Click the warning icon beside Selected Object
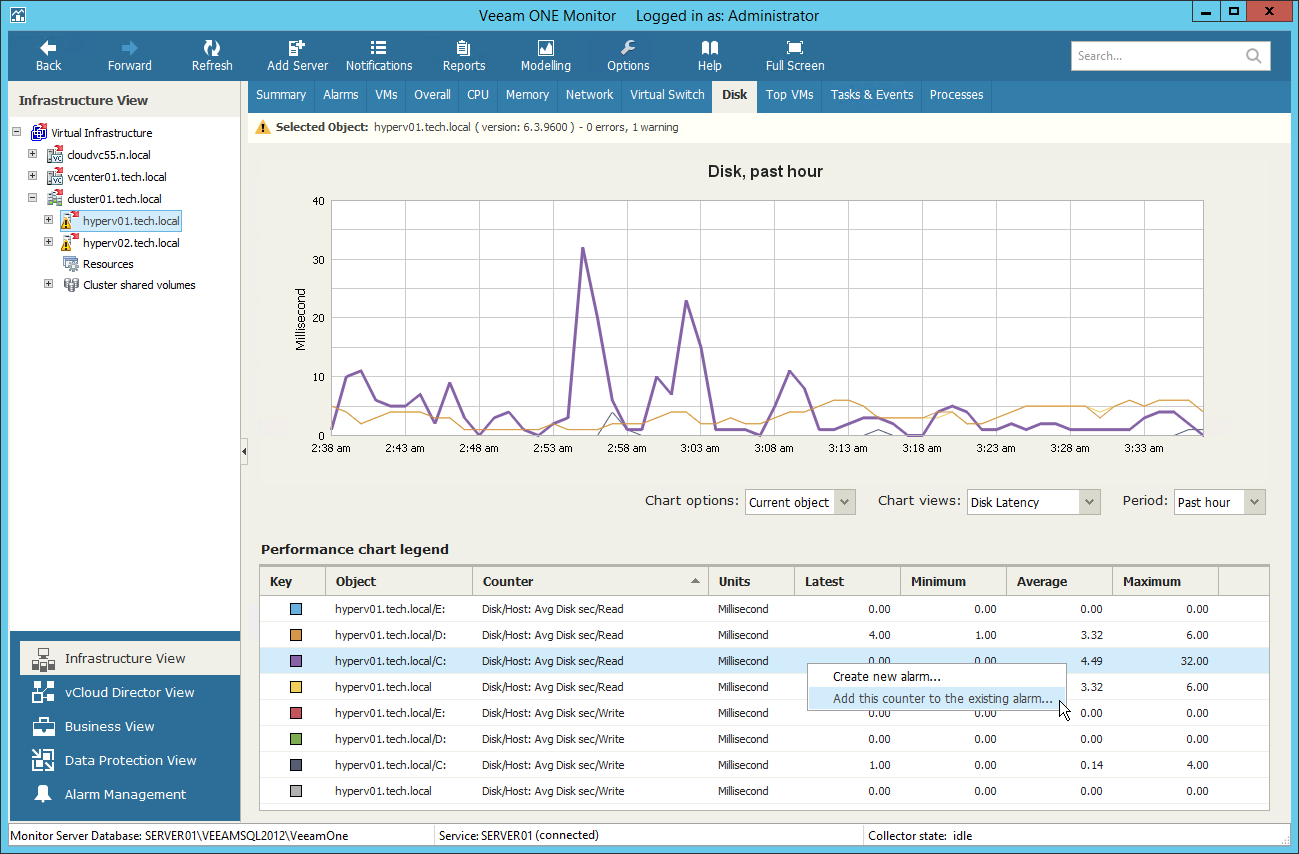The width and height of the screenshot is (1299, 854). tap(262, 127)
